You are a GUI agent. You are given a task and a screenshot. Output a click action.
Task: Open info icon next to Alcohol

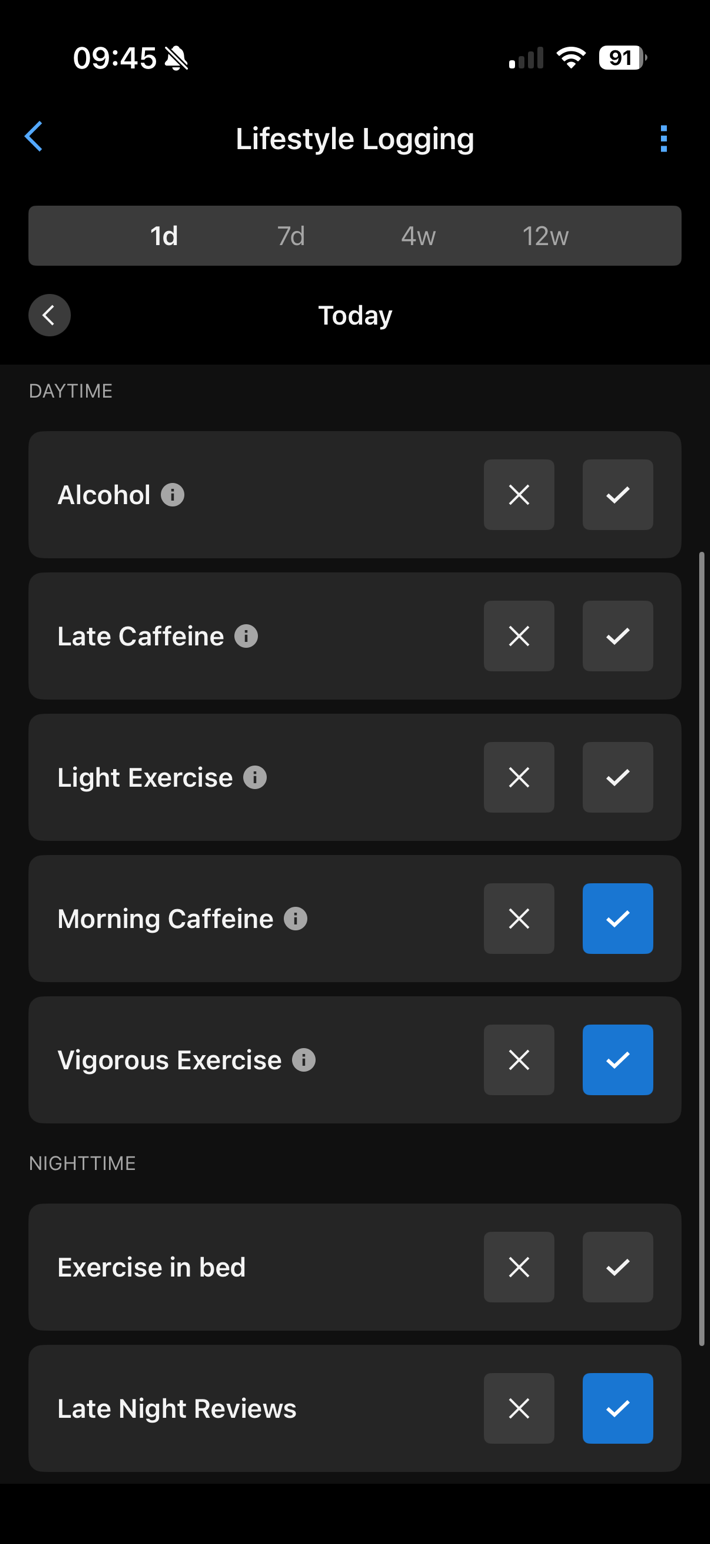pos(173,495)
